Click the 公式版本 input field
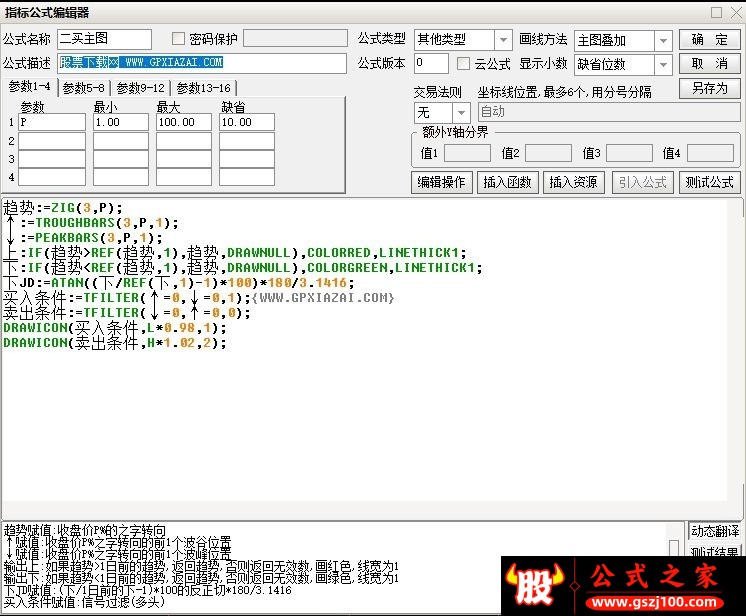The height and width of the screenshot is (616, 746). 431,63
